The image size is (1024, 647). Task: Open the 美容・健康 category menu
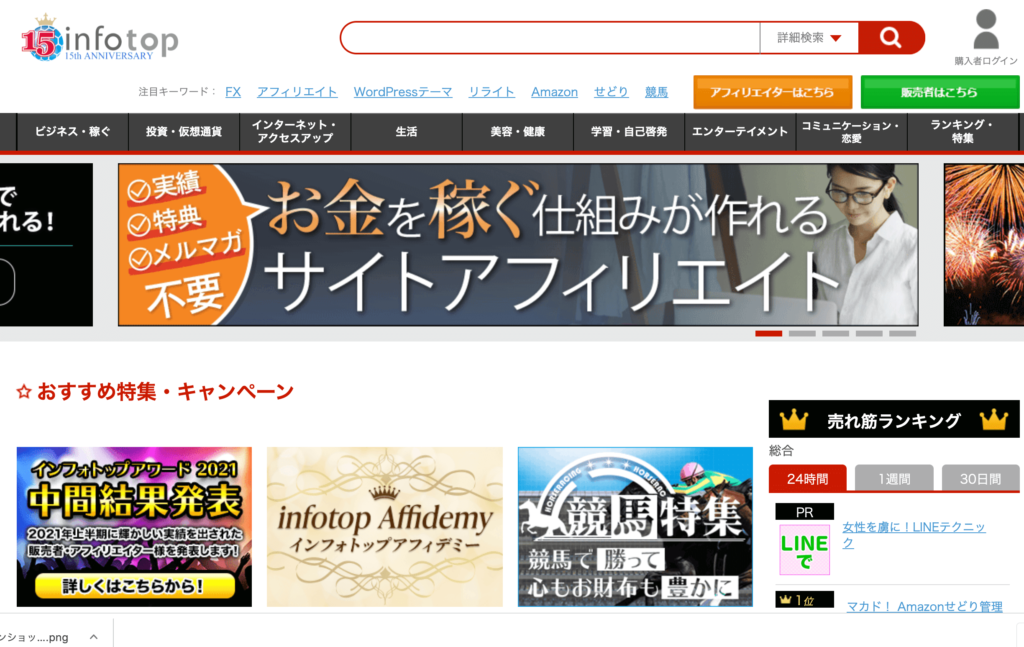tap(517, 132)
